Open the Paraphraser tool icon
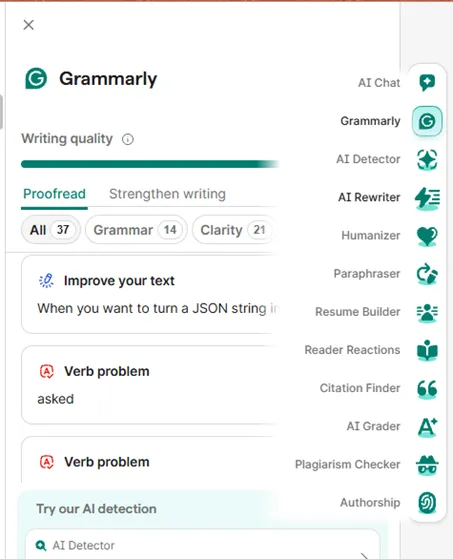This screenshot has height=559, width=453. tap(427, 274)
